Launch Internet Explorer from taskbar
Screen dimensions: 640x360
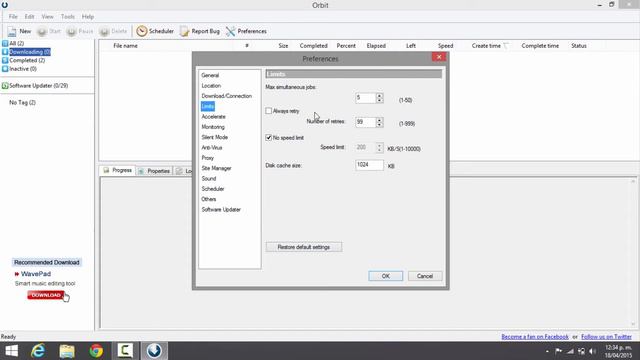(x=38, y=351)
